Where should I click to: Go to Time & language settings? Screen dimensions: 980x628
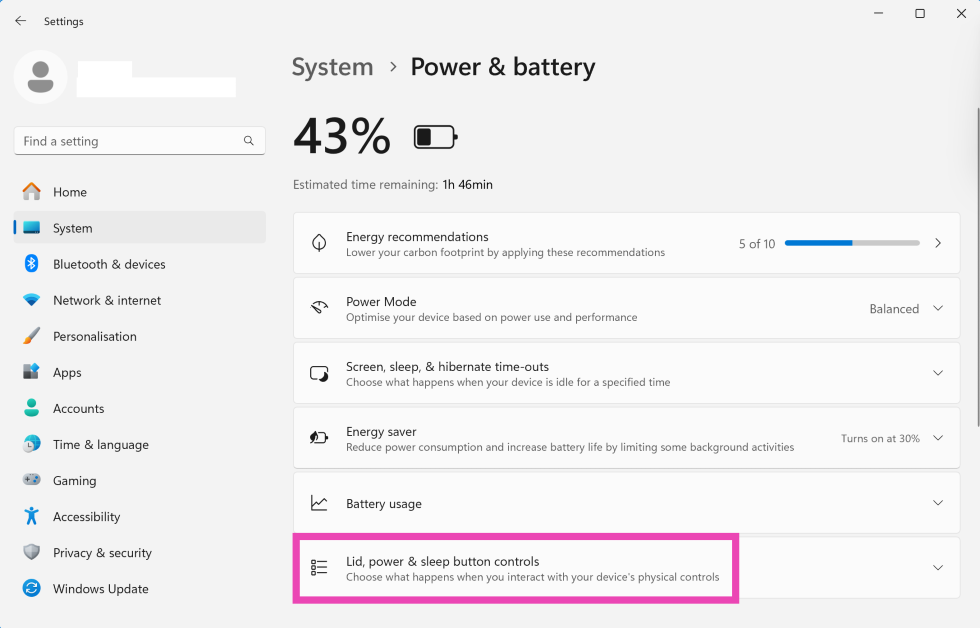(x=100, y=445)
